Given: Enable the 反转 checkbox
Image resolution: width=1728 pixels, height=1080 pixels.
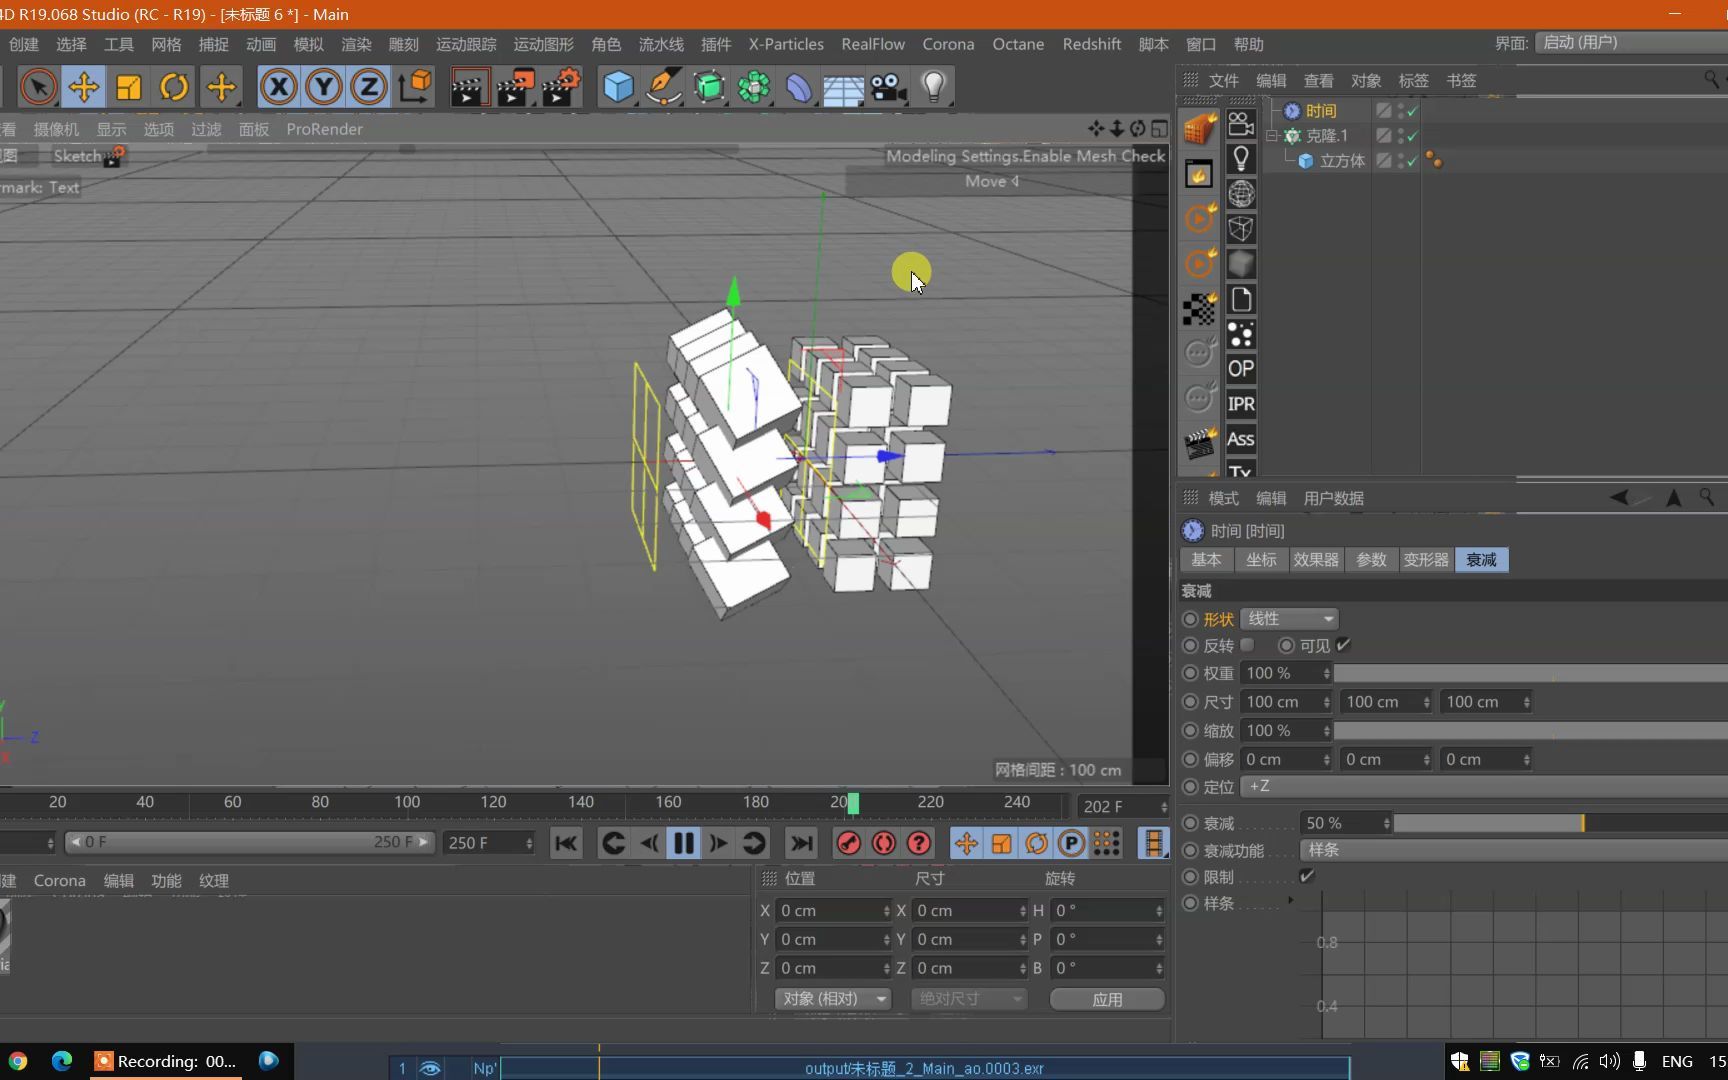Looking at the screenshot, I should (x=1247, y=645).
